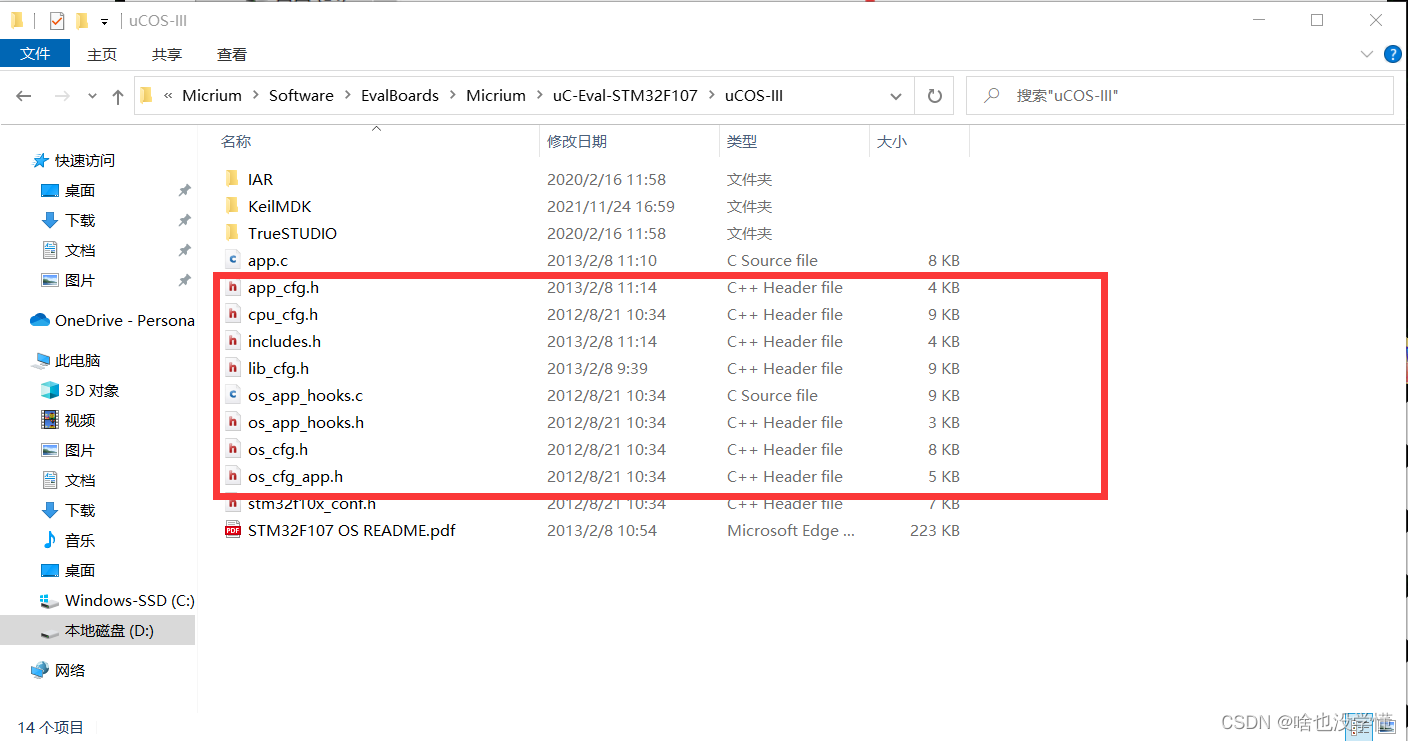Click the KeilMDK folder icon
Image resolution: width=1408 pixels, height=741 pixels.
[233, 206]
